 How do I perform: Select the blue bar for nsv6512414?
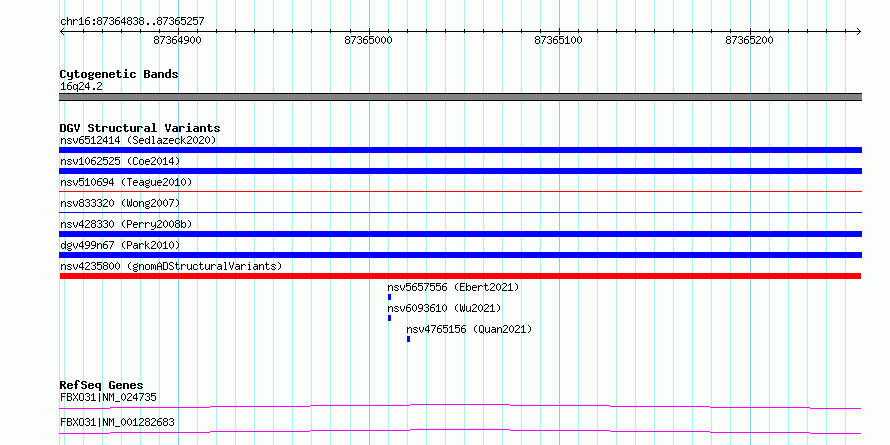(460, 150)
